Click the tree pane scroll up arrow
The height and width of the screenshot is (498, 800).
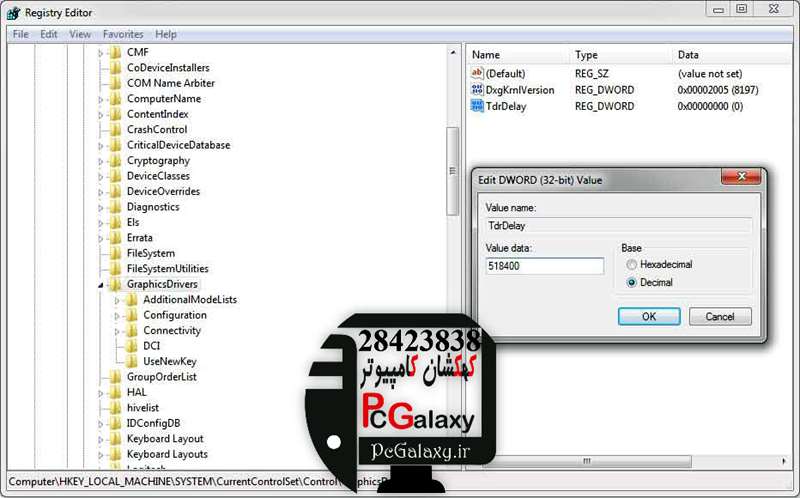point(453,52)
